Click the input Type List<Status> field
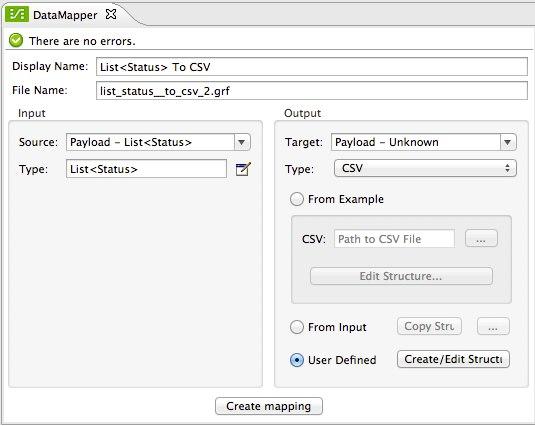535x426 pixels. point(146,169)
